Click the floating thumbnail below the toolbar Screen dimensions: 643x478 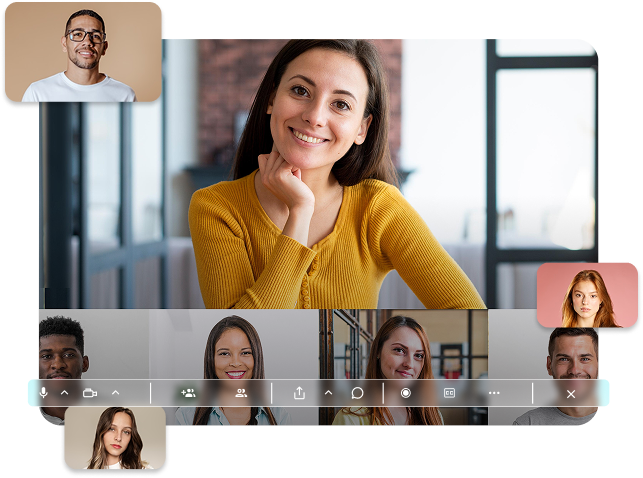pos(115,438)
